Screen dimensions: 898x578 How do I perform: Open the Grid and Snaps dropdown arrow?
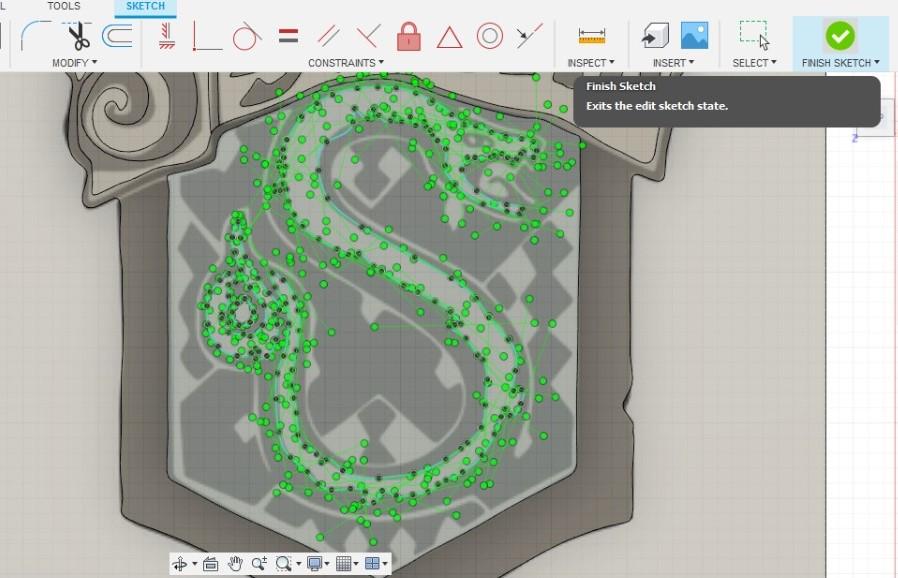pyautogui.click(x=356, y=564)
